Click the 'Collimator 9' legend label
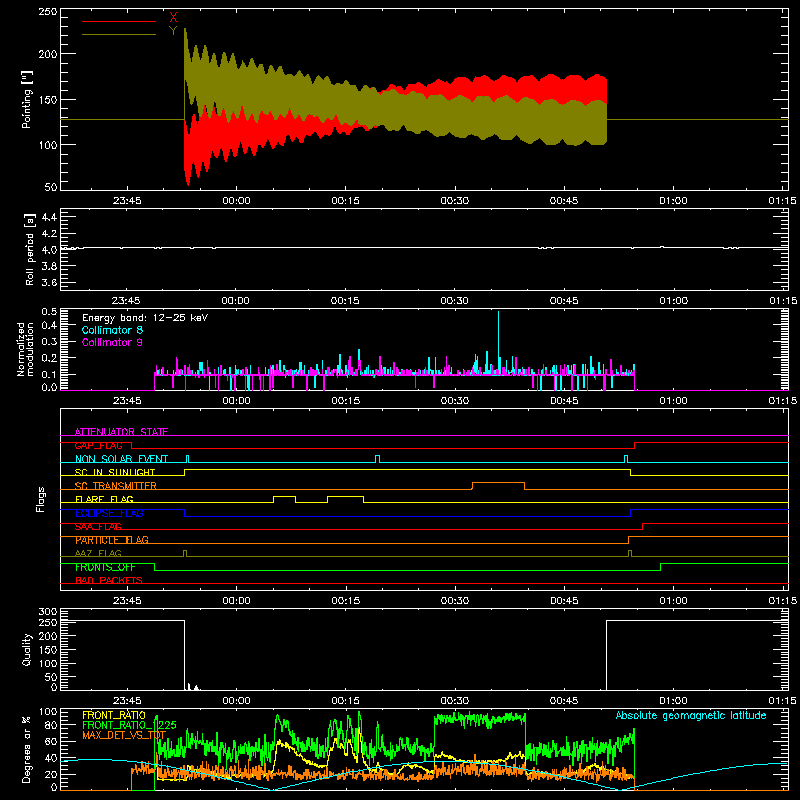 112,342
